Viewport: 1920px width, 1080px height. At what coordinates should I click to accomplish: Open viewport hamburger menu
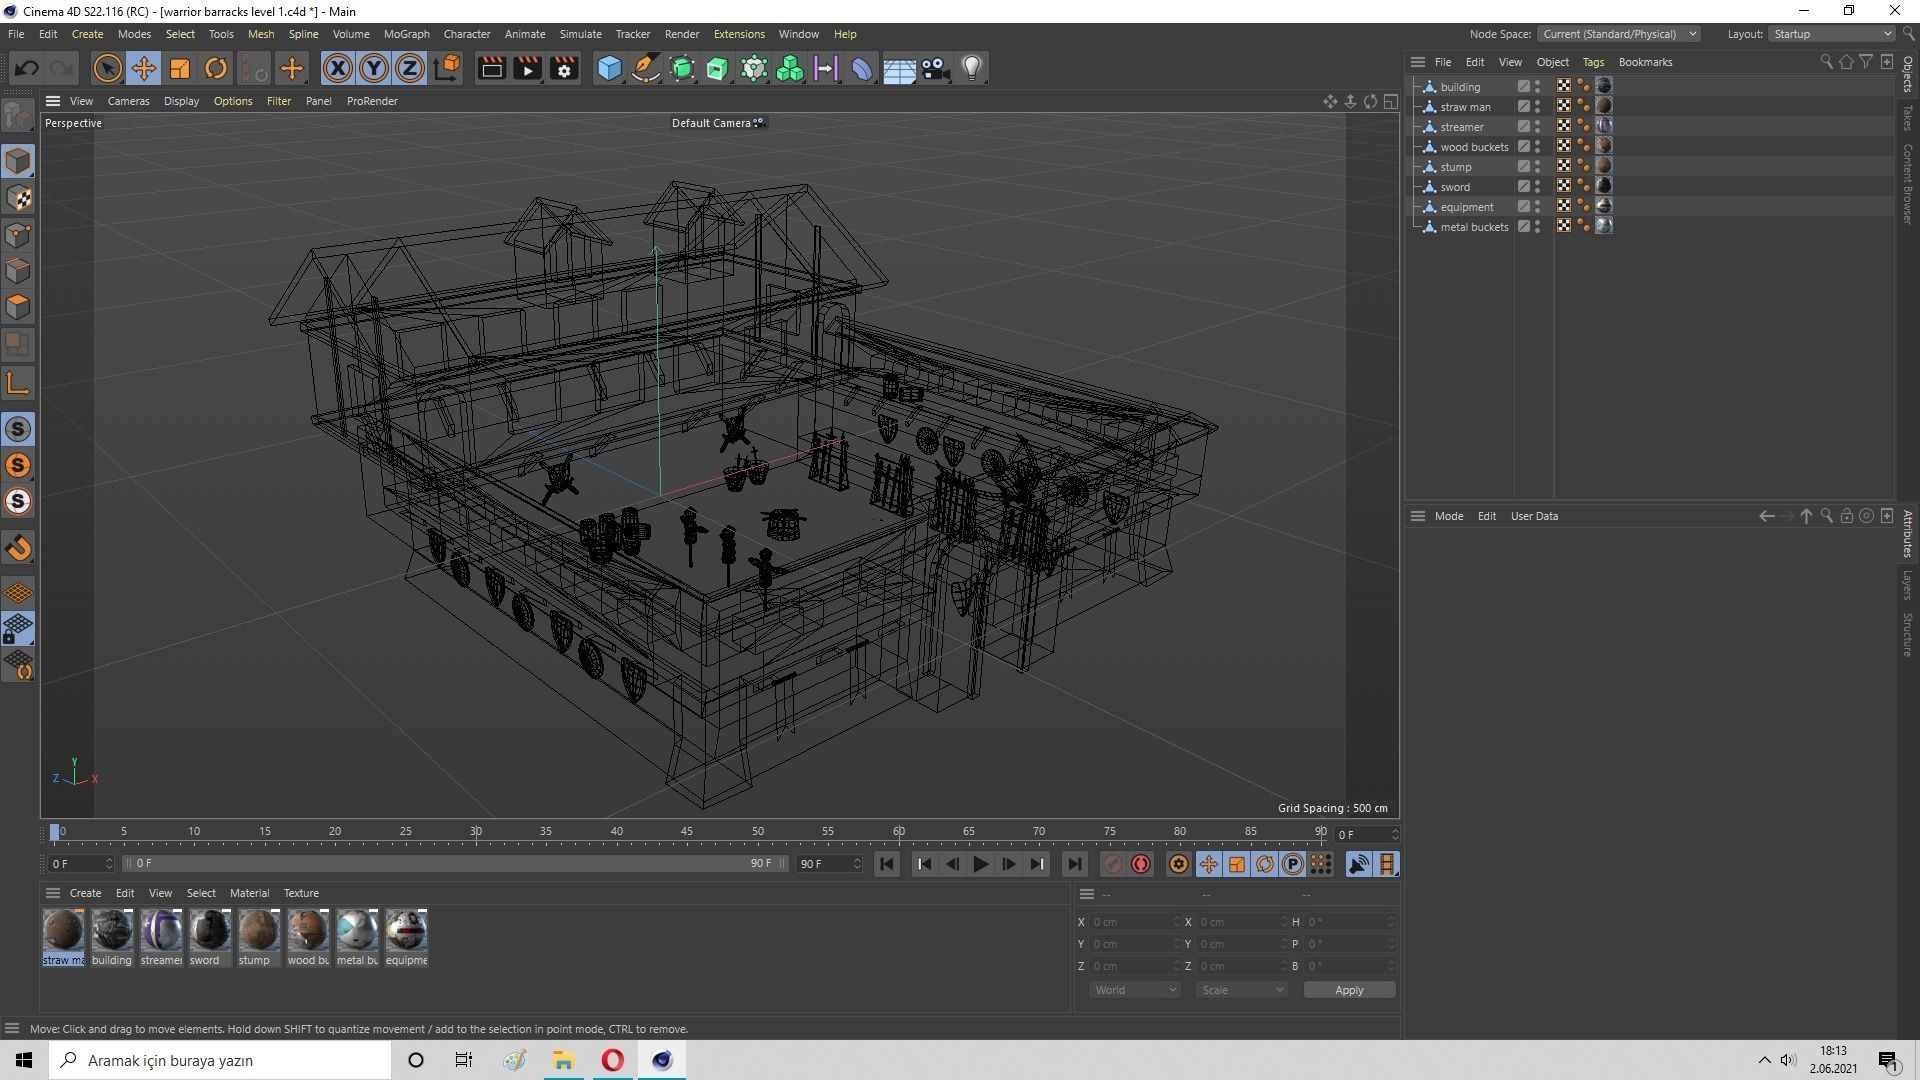pos(53,101)
